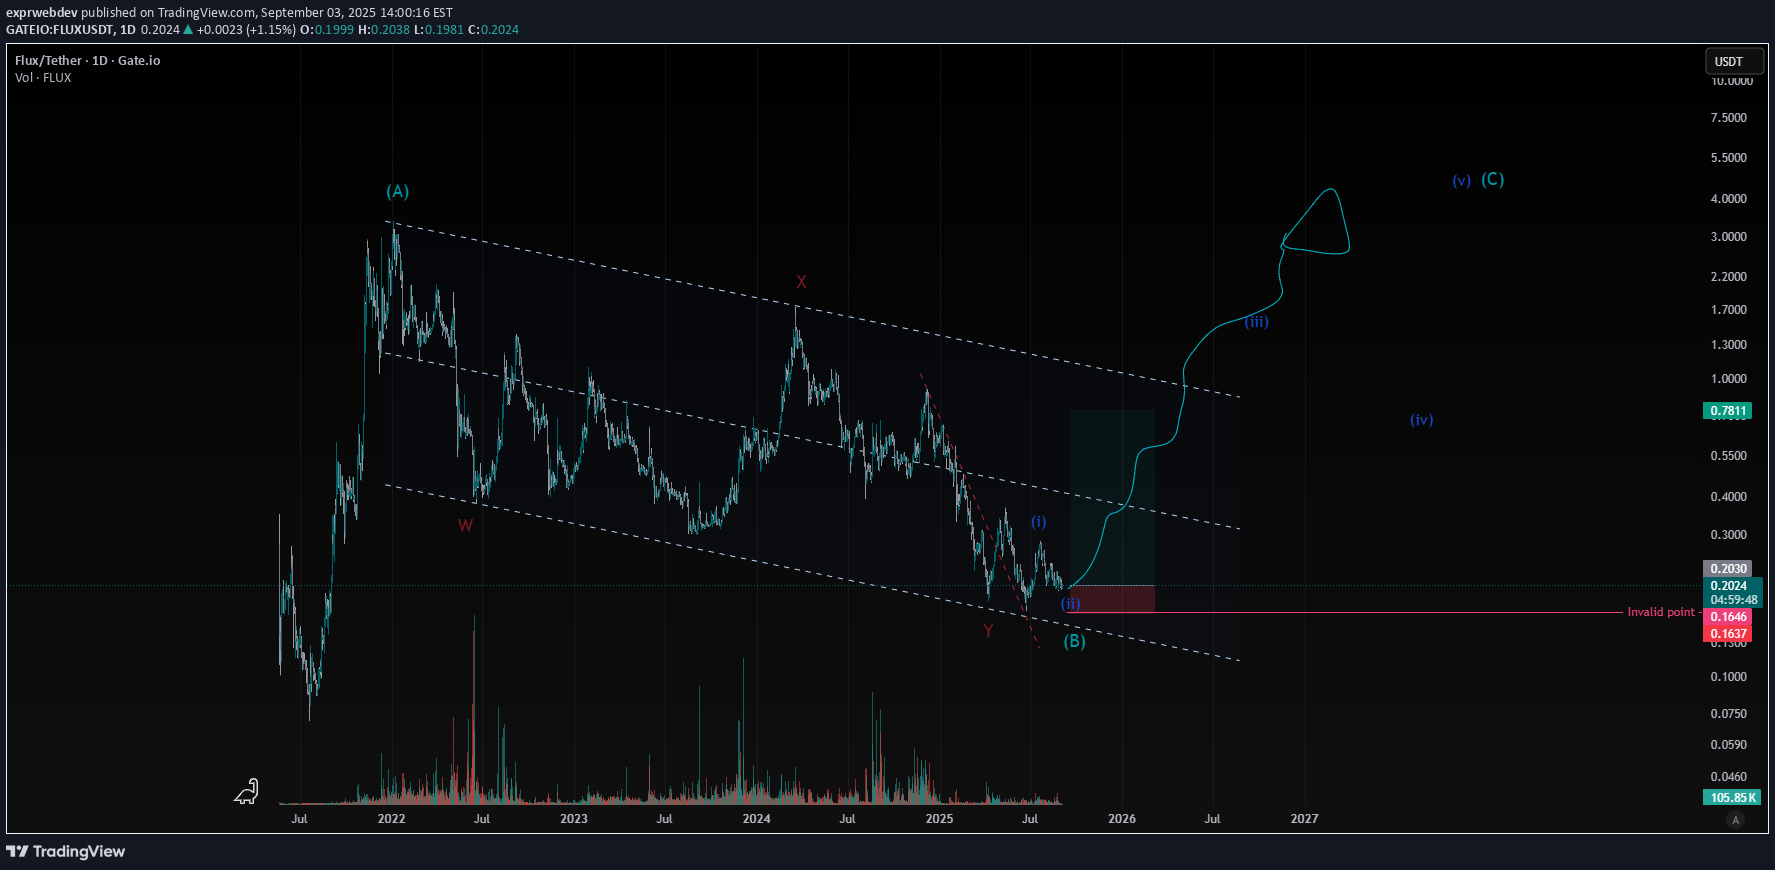Click the 1.3000 price axis label

[x=1729, y=345]
